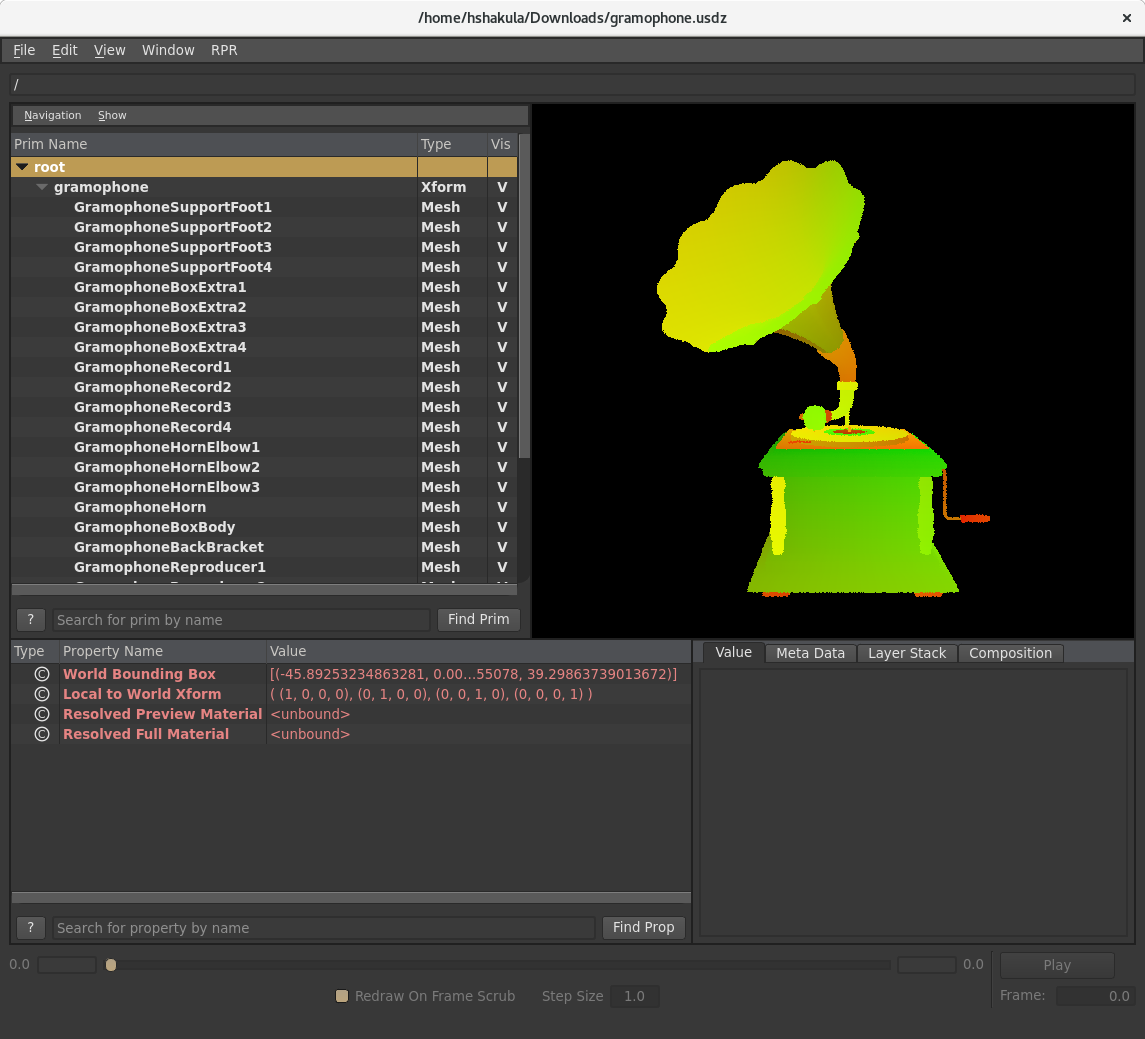1145x1039 pixels.
Task: Click the end frame range field
Action: click(927, 965)
